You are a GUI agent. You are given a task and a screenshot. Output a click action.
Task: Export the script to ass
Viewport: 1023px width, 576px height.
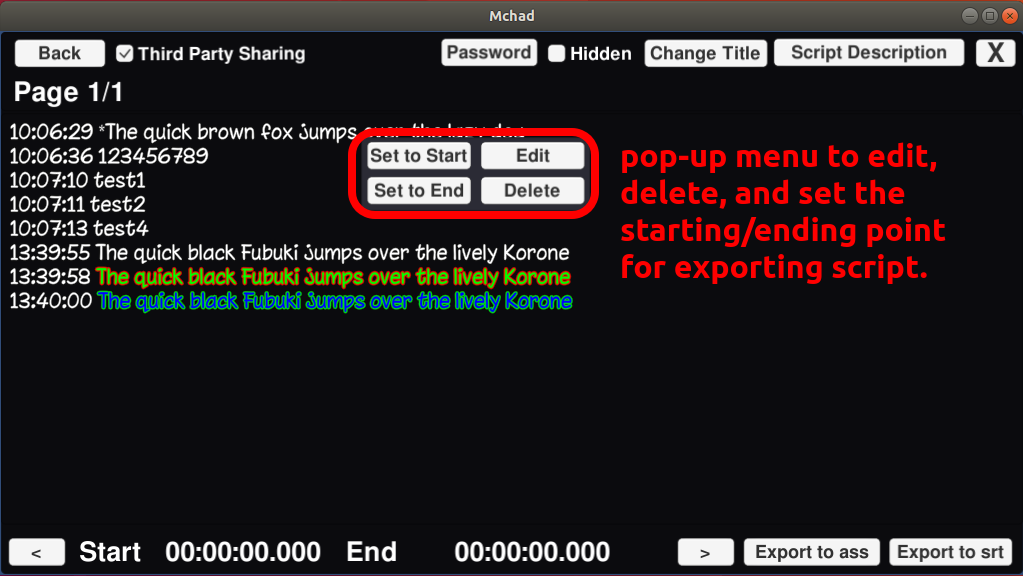[x=812, y=552]
